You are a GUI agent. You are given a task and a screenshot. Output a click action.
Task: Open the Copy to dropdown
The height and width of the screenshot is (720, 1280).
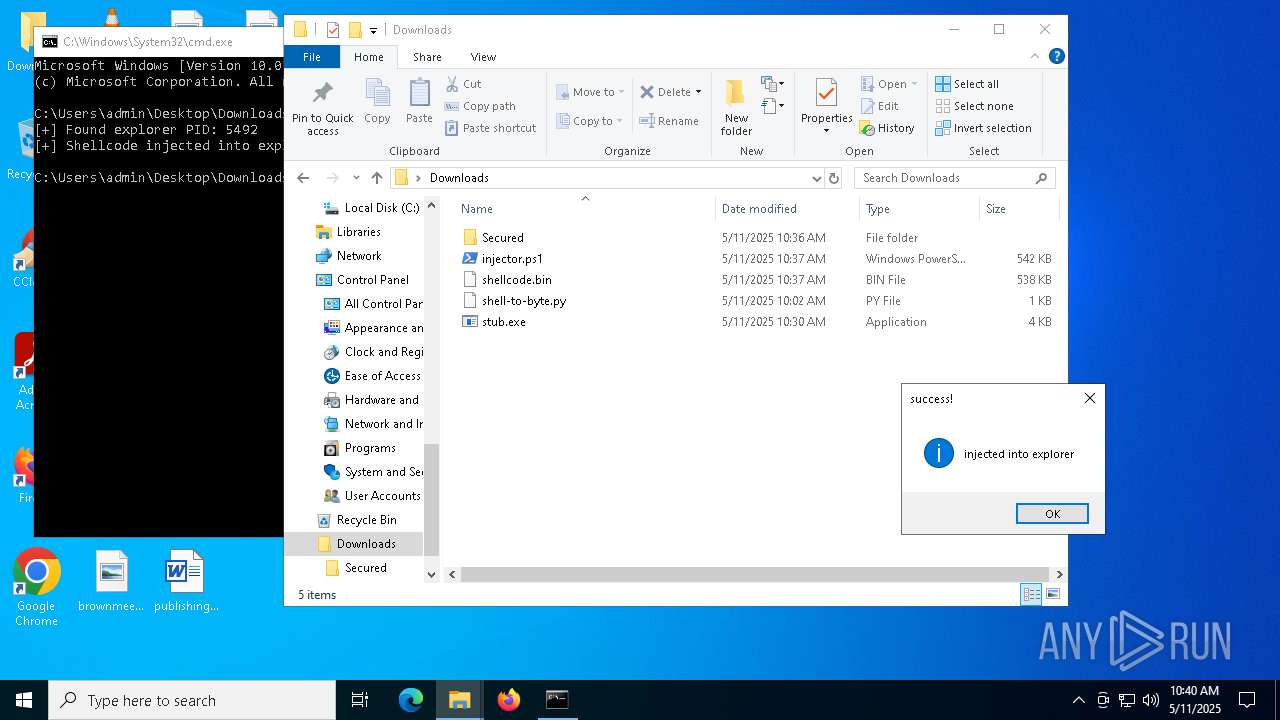pos(590,121)
